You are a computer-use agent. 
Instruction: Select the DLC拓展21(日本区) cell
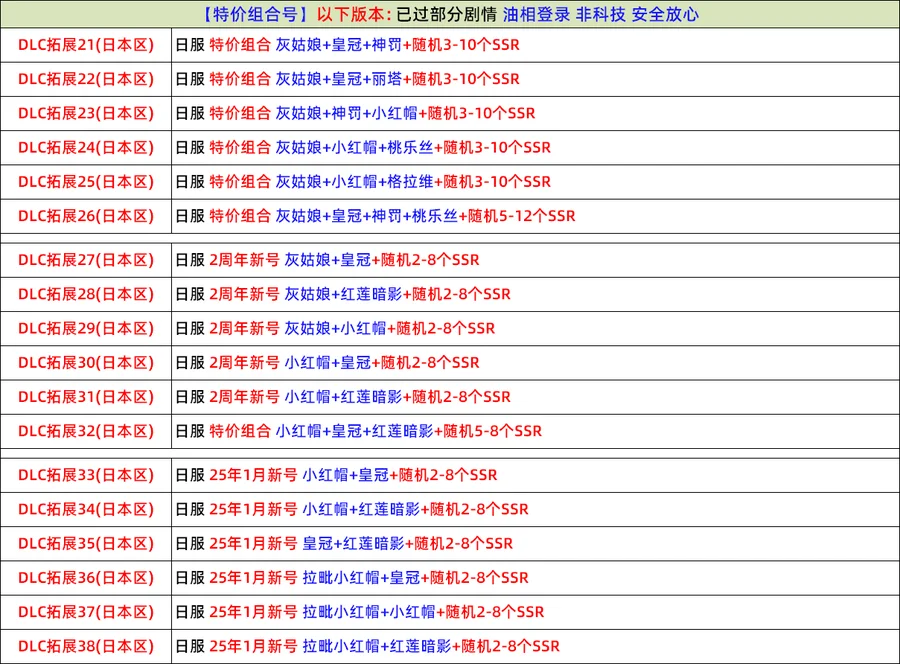tap(86, 45)
